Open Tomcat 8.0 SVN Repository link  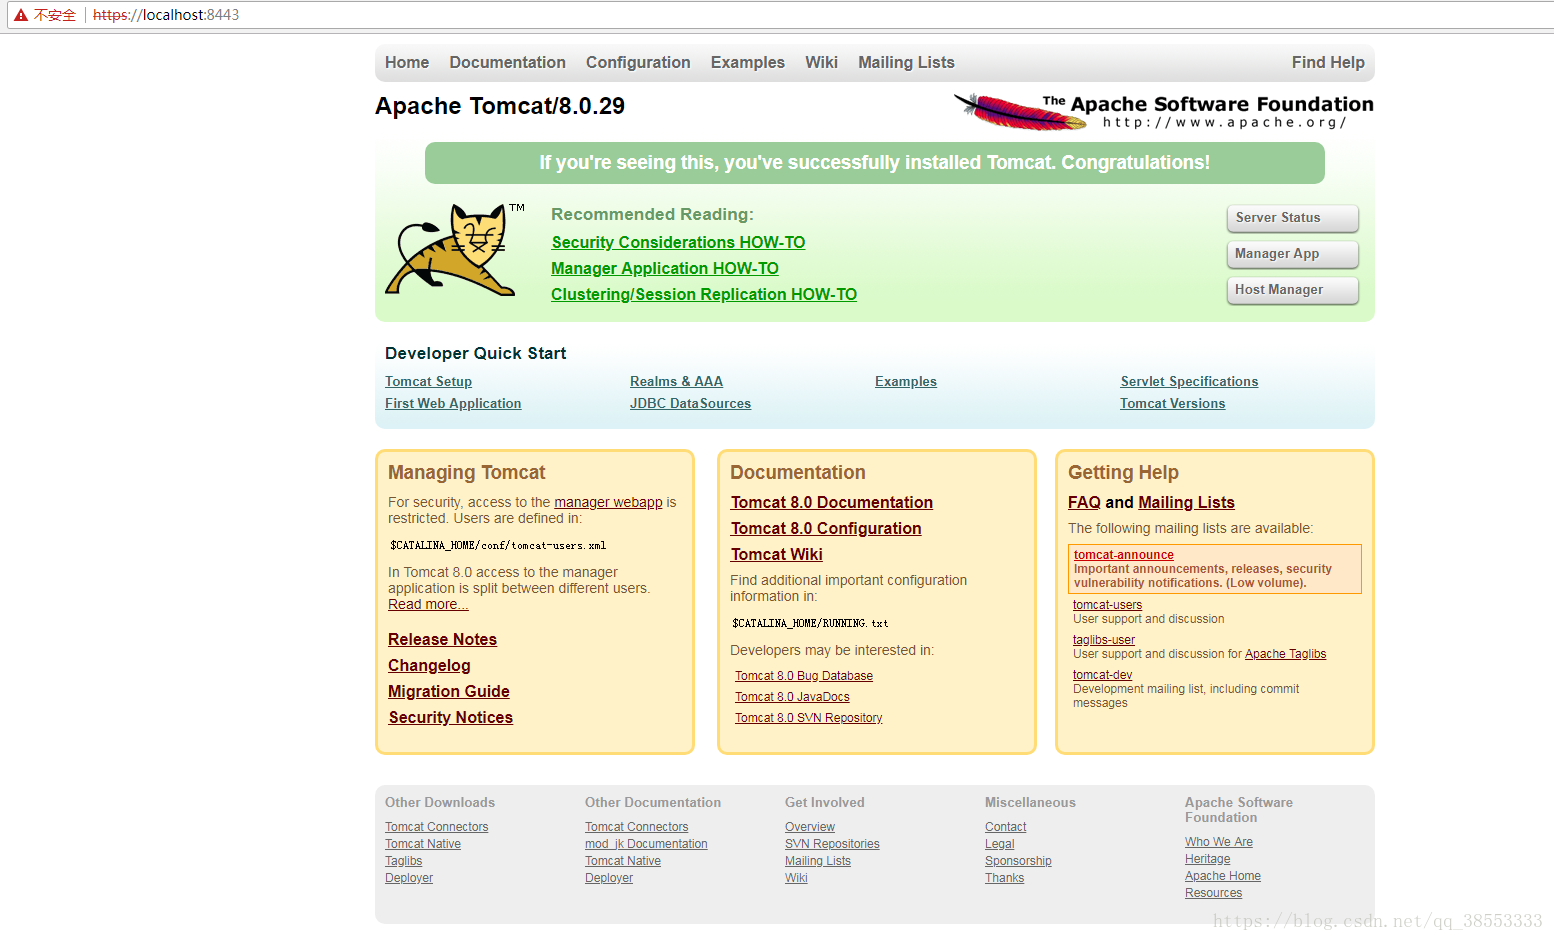pos(808,718)
